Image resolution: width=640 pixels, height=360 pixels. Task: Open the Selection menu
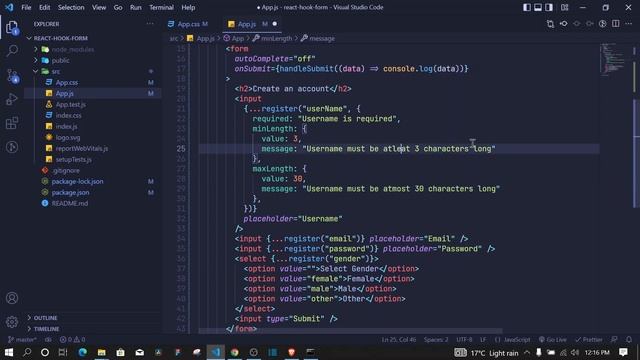coord(71,7)
